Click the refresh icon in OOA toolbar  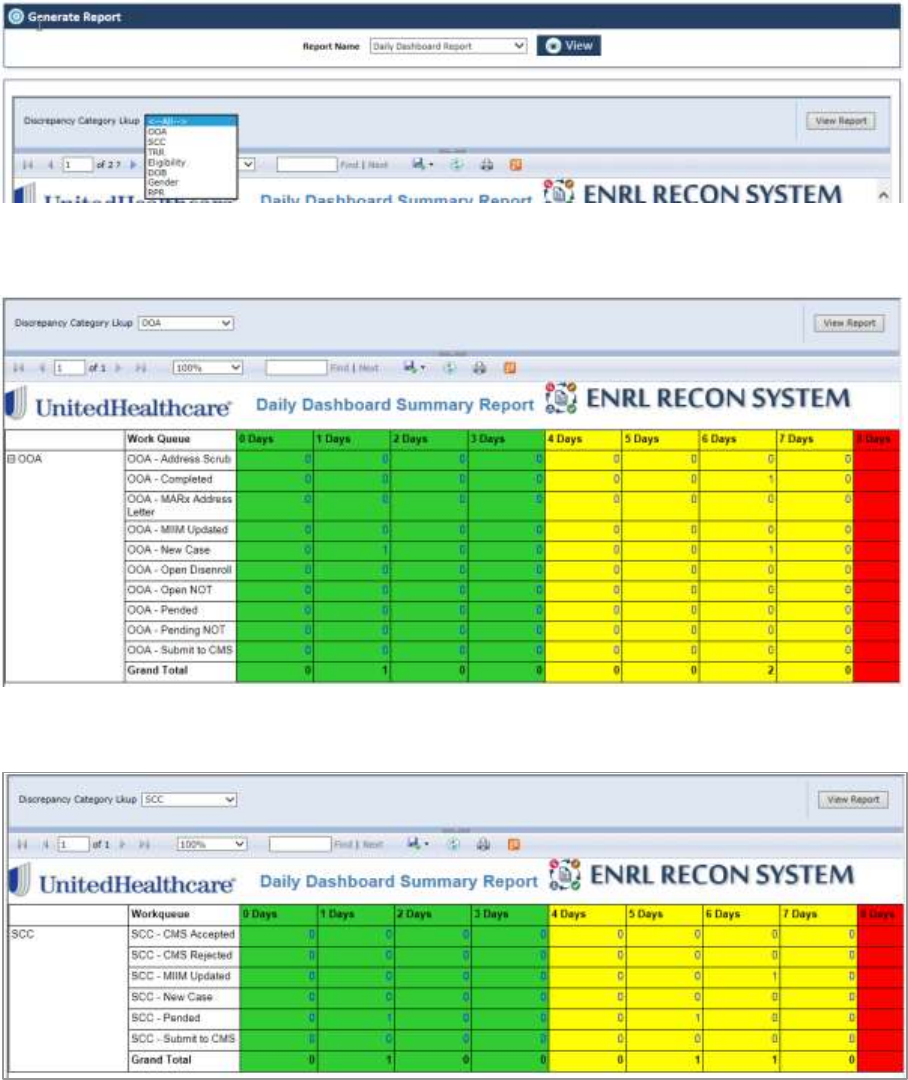449,368
